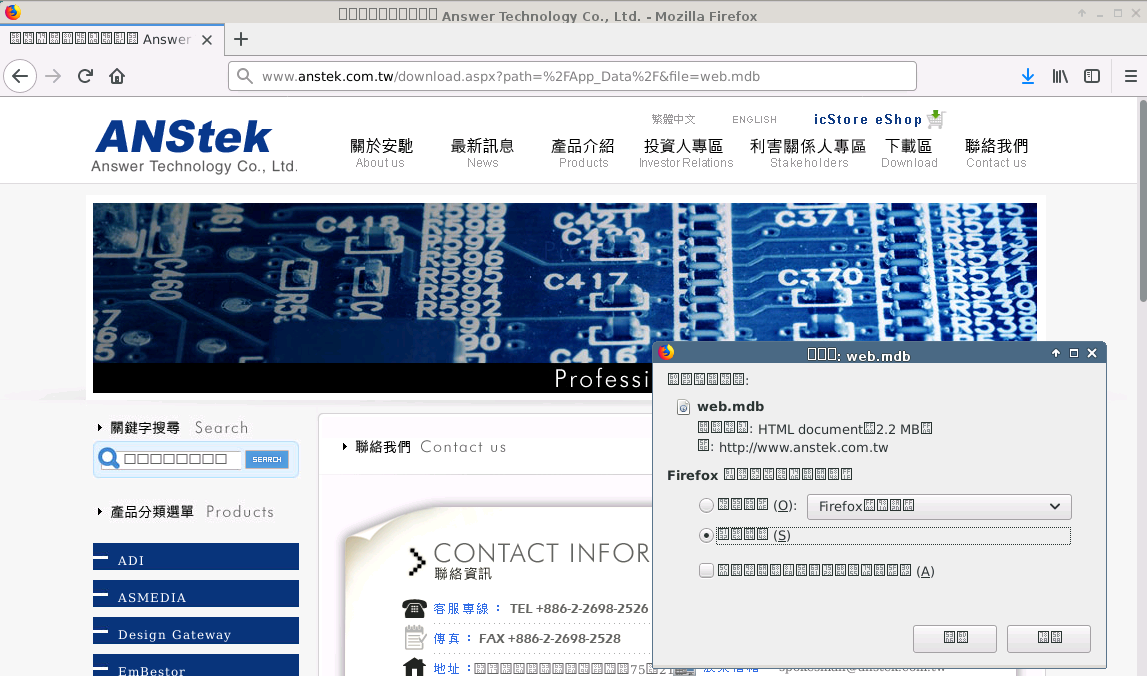This screenshot has width=1147, height=676.
Task: Click the magnifier icon in URL bar
Action: (245, 76)
